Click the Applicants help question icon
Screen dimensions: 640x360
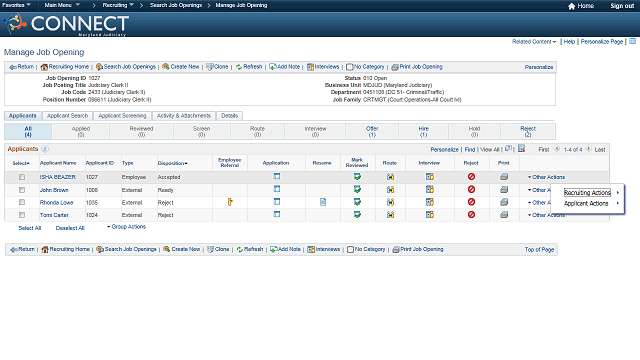pos(45,149)
